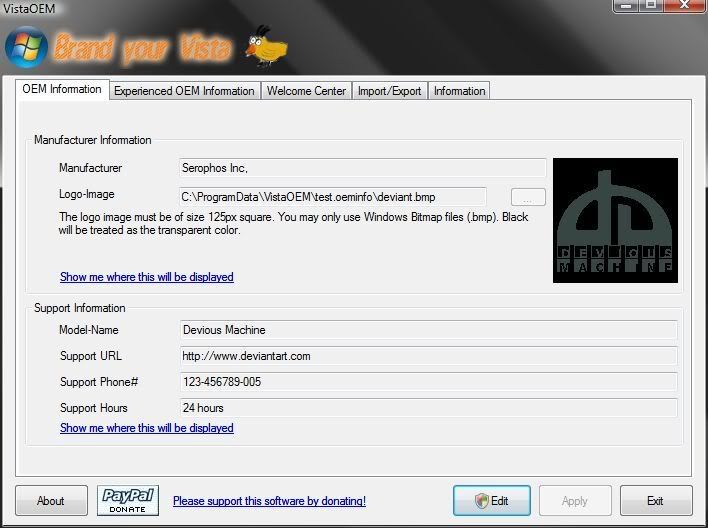
Task: Open the About dialog
Action: (x=51, y=500)
